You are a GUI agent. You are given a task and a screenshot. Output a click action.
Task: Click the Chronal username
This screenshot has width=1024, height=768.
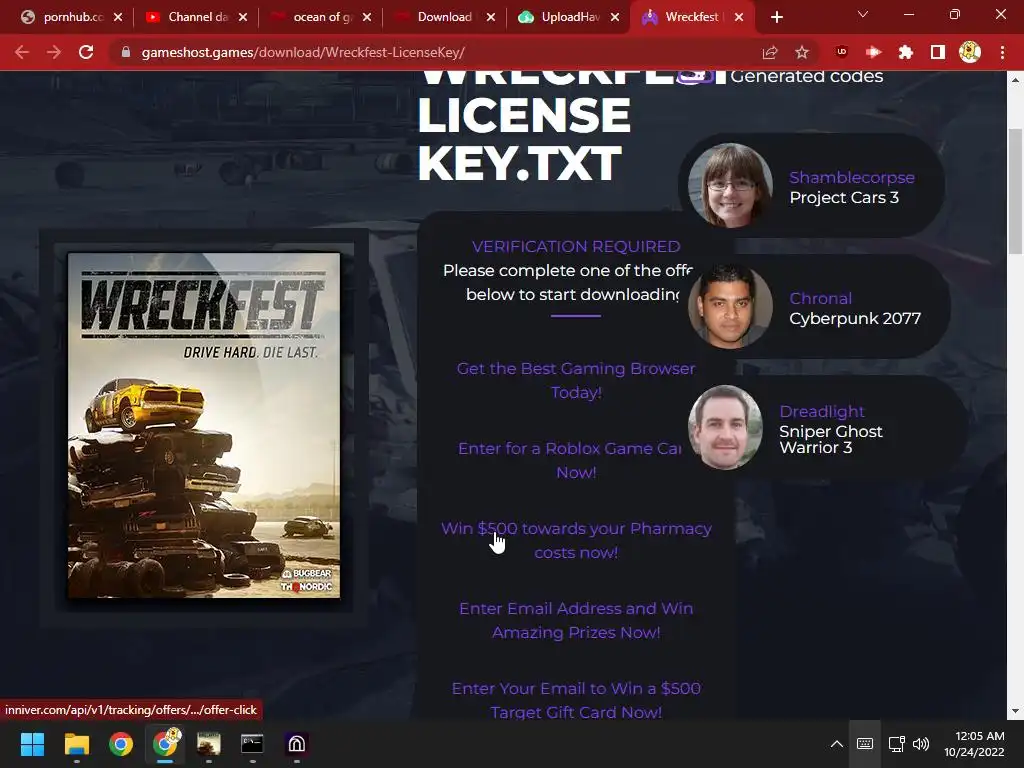coord(820,298)
